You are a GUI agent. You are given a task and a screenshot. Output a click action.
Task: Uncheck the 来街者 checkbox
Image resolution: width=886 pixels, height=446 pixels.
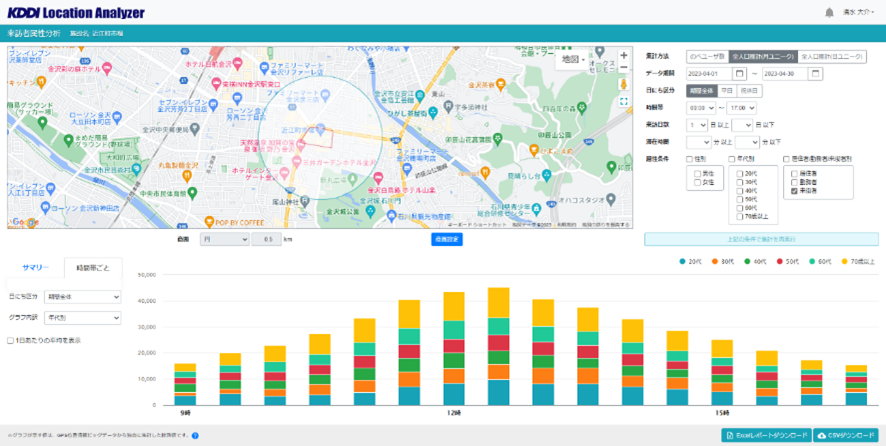tap(794, 191)
